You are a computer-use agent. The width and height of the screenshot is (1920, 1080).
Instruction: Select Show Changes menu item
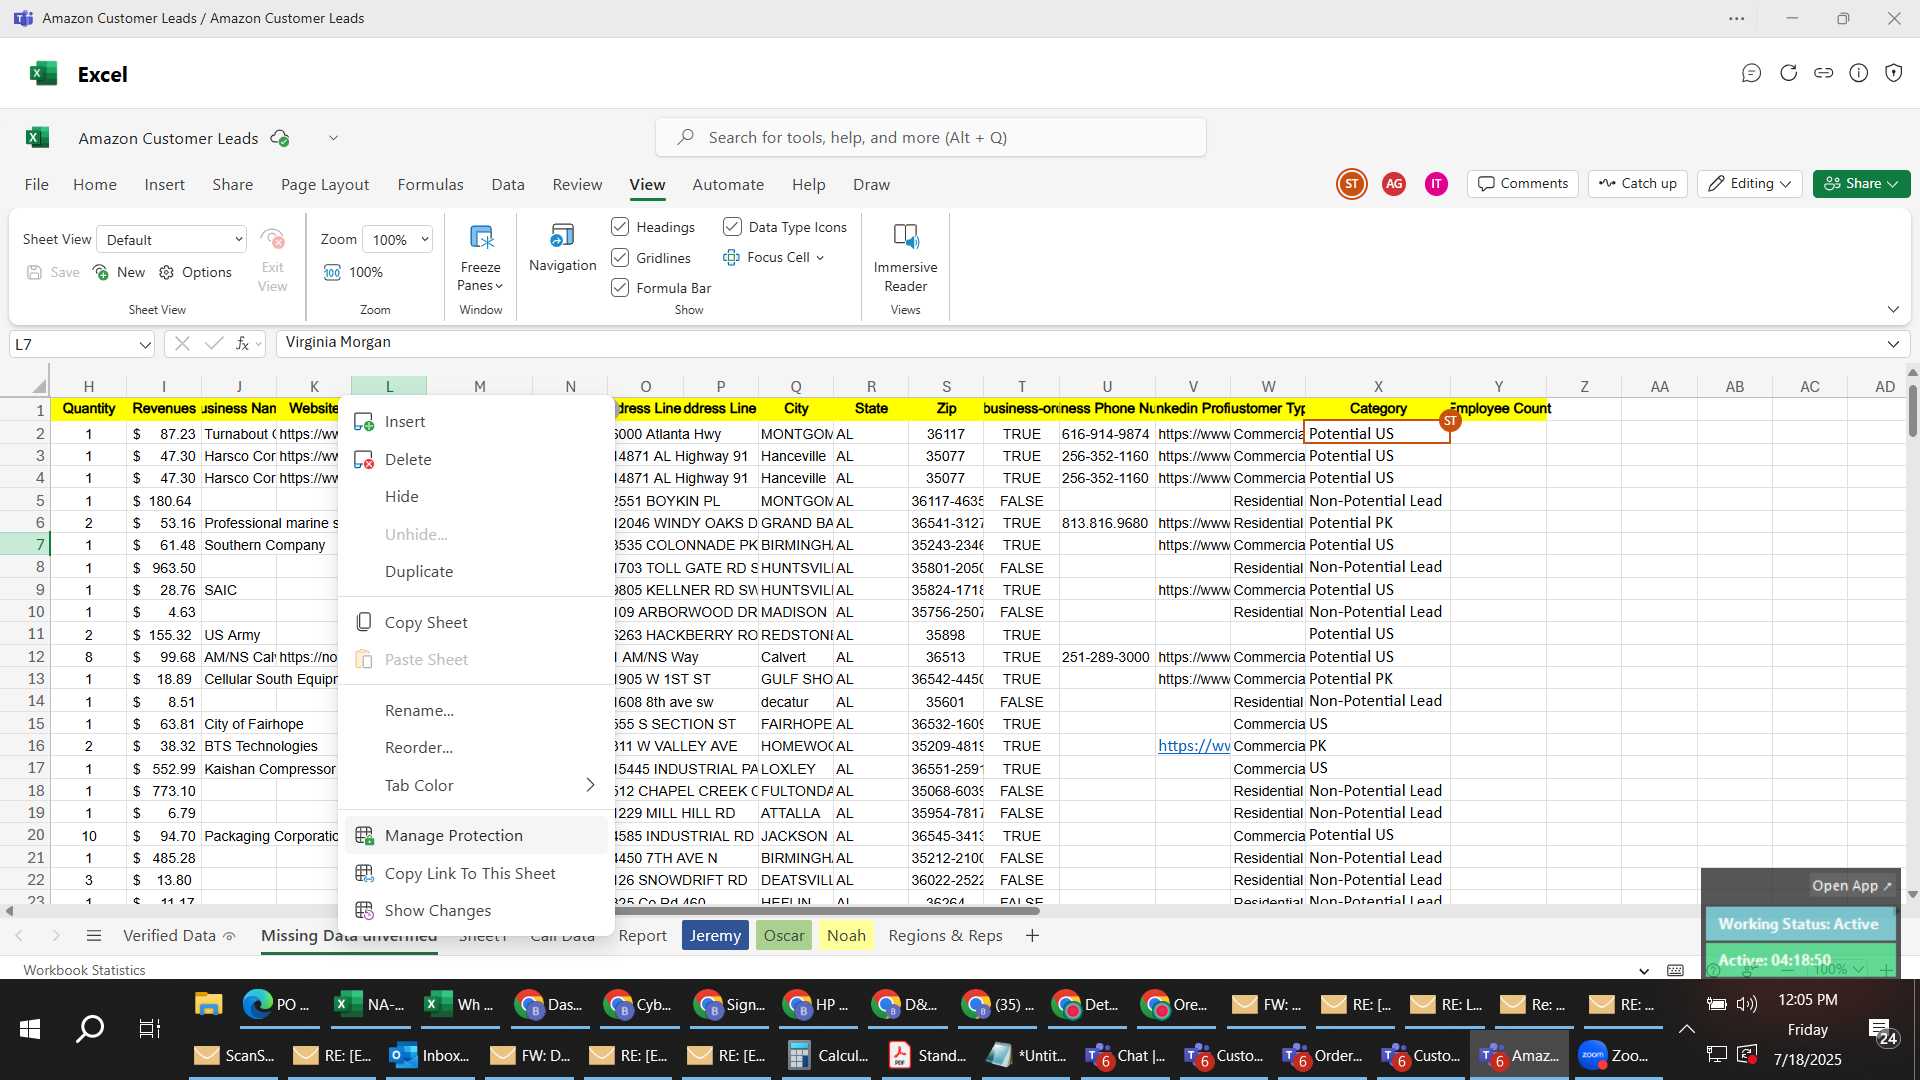[x=476, y=910]
